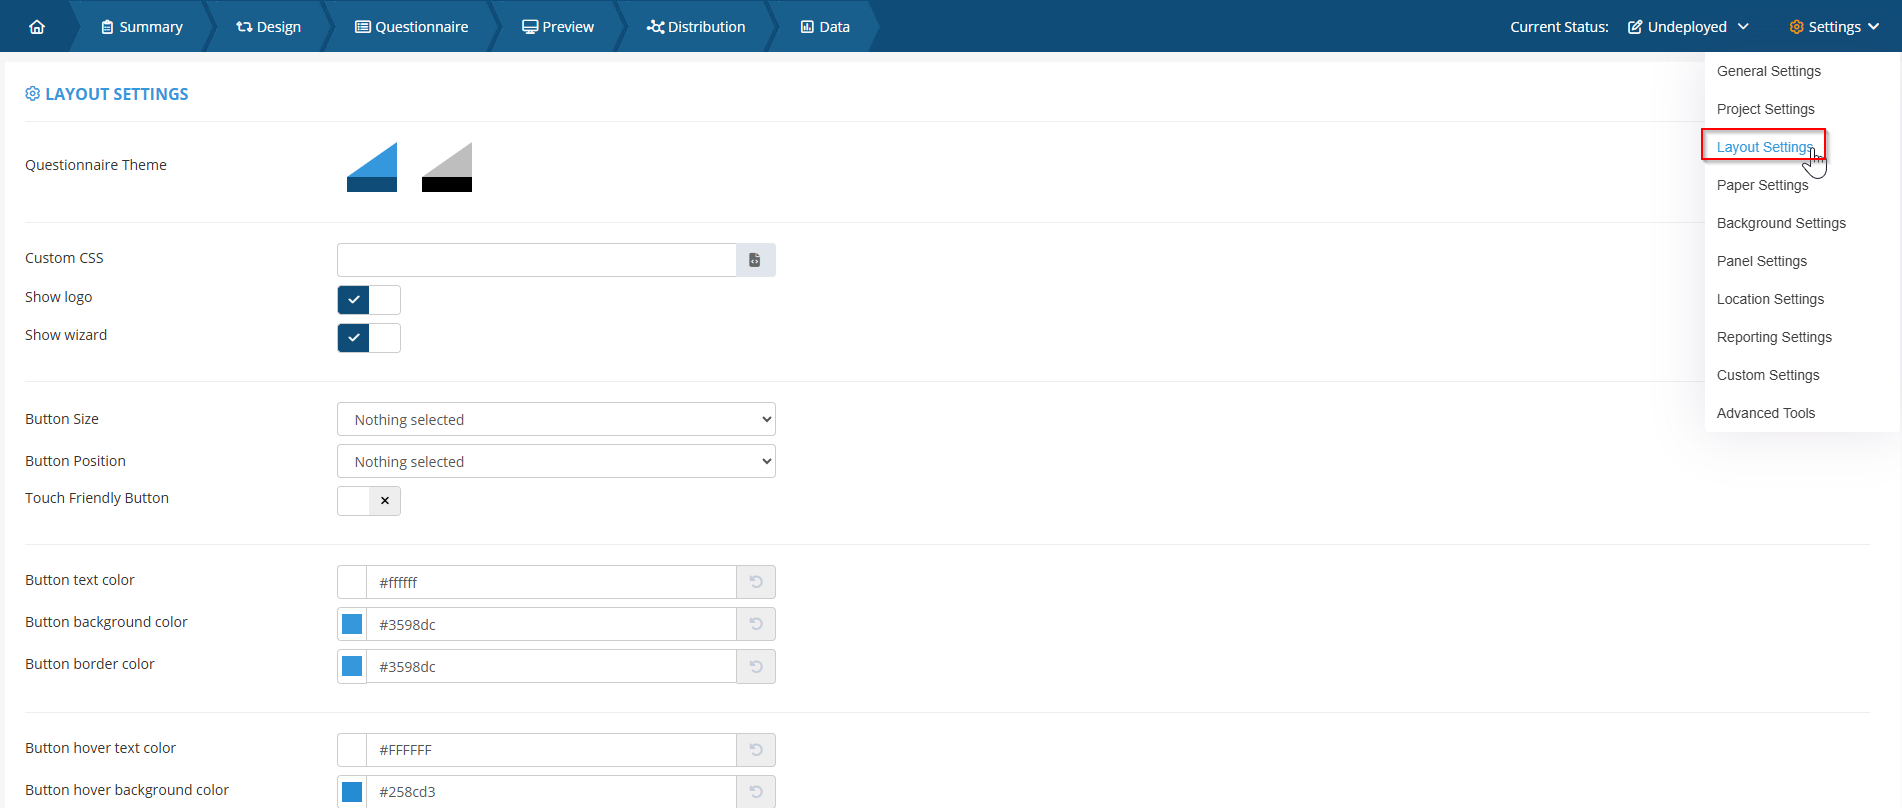Click the Custom CSS input field
Viewport: 1902px width, 808px height.
click(537, 260)
